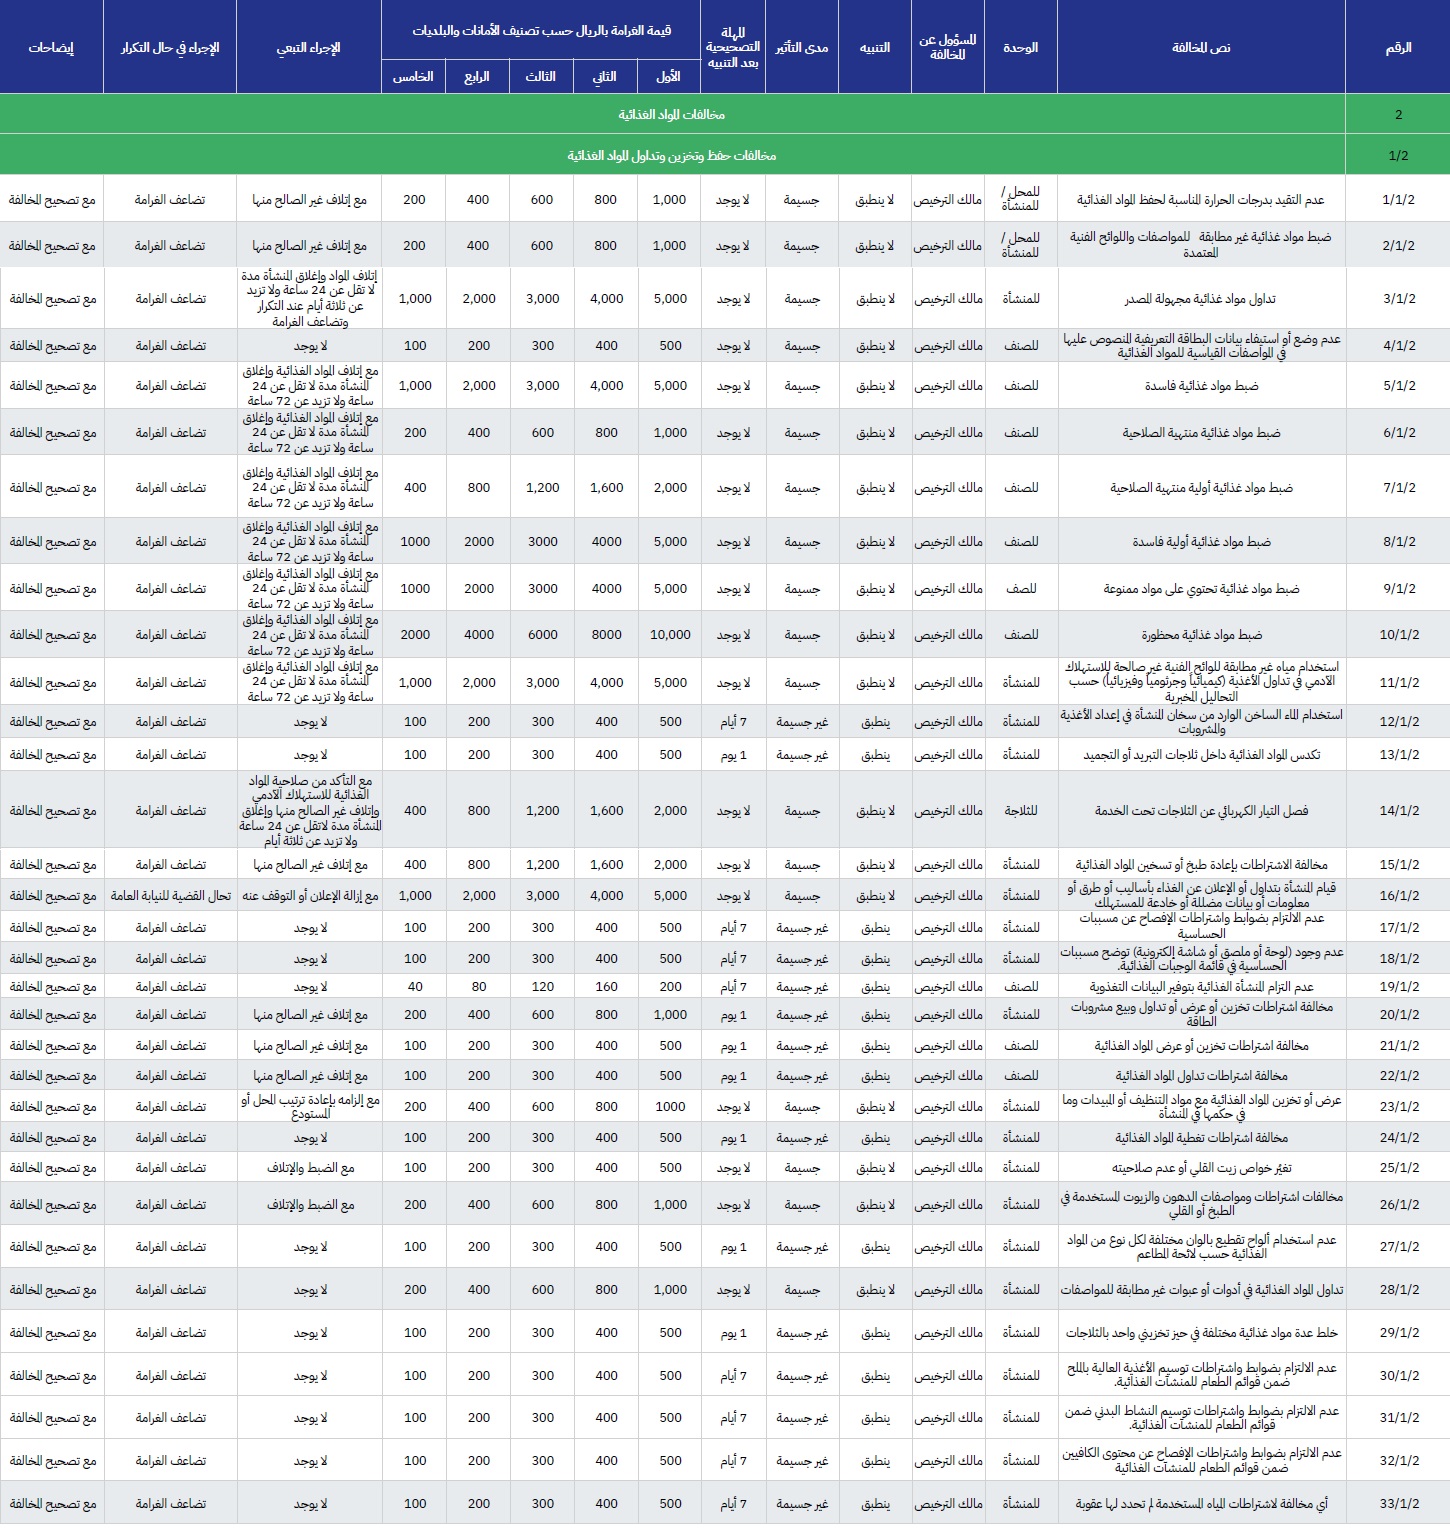Click "مع الضبط والإتلاف" in row 26/1/2
The image size is (1450, 1537).
[x=310, y=1204]
